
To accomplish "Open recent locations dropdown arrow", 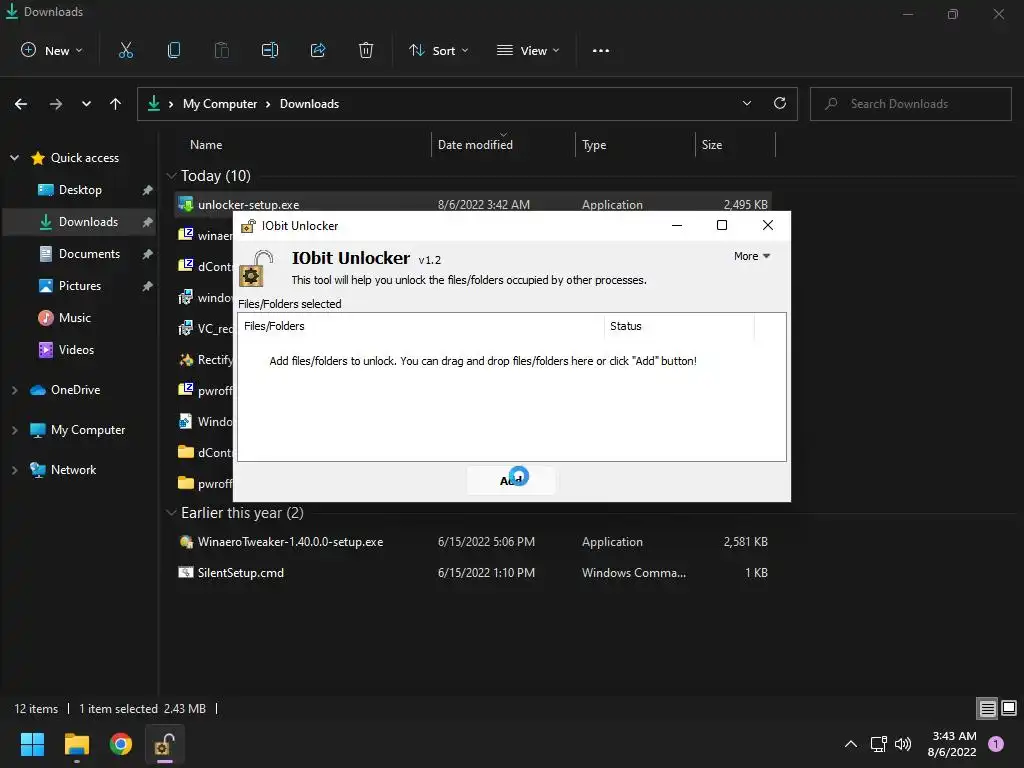I will click(86, 104).
